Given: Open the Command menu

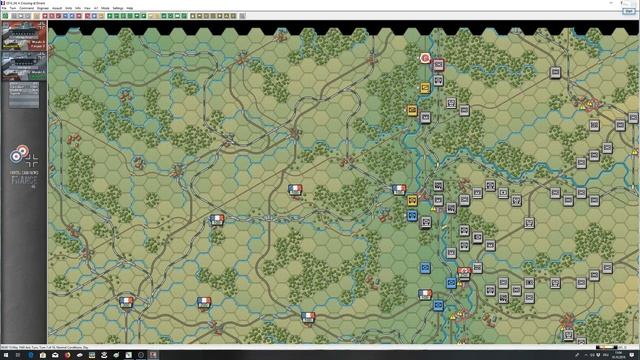Looking at the screenshot, I should point(27,8).
